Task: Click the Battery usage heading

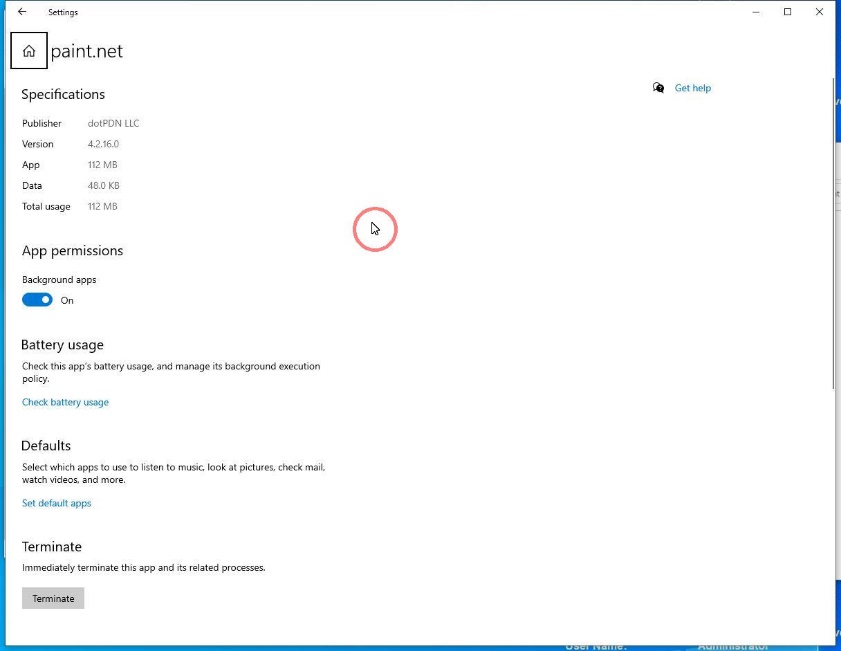Action: (x=62, y=345)
